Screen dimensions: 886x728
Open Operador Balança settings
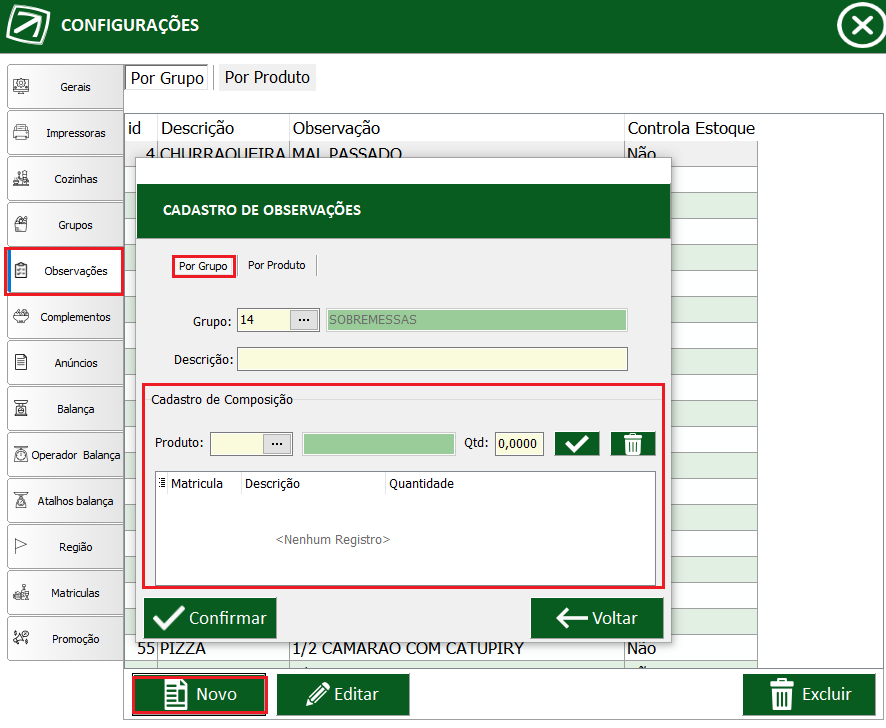(x=66, y=455)
